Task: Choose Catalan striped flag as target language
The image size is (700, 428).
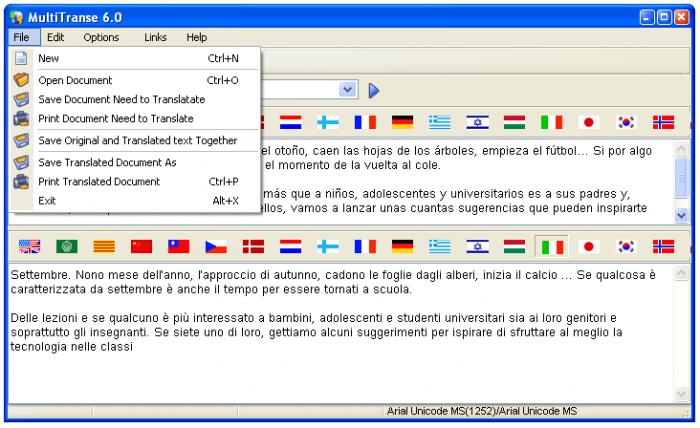Action: (104, 246)
